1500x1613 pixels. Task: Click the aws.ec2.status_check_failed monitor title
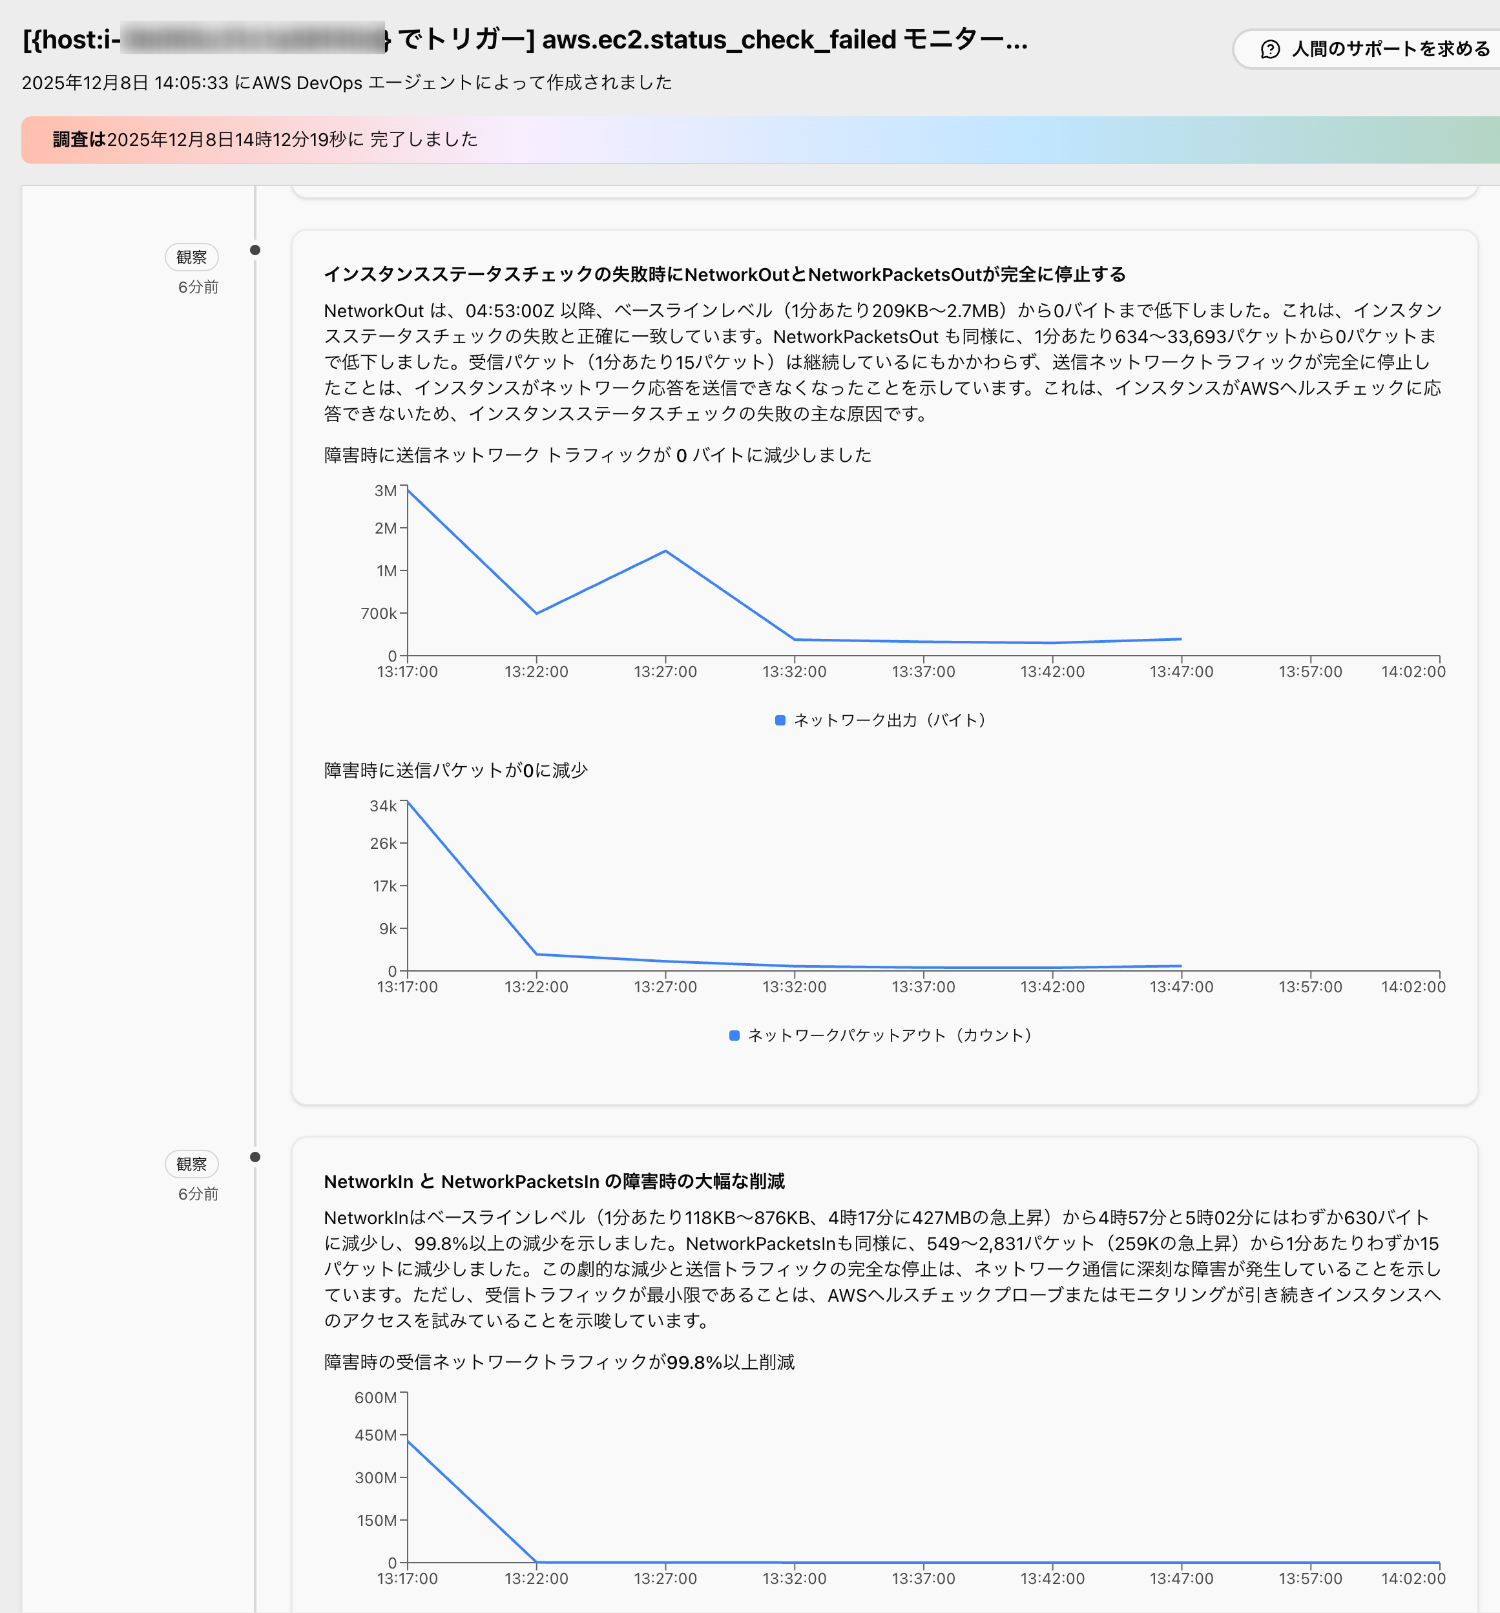(x=525, y=40)
